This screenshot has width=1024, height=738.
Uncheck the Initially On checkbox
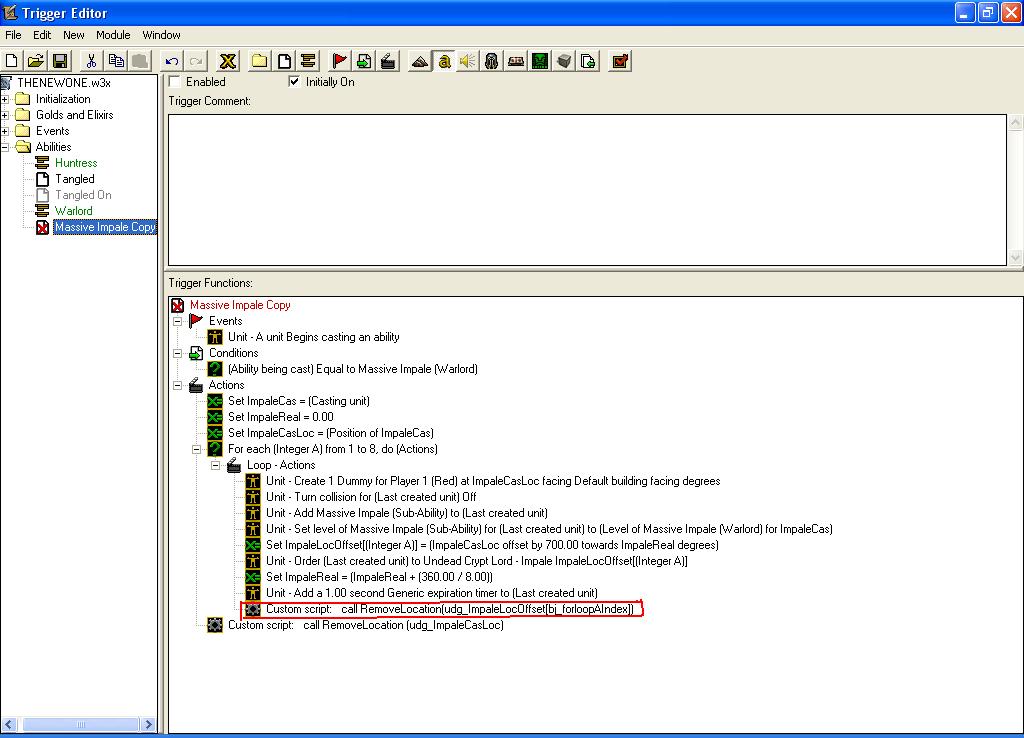point(294,82)
